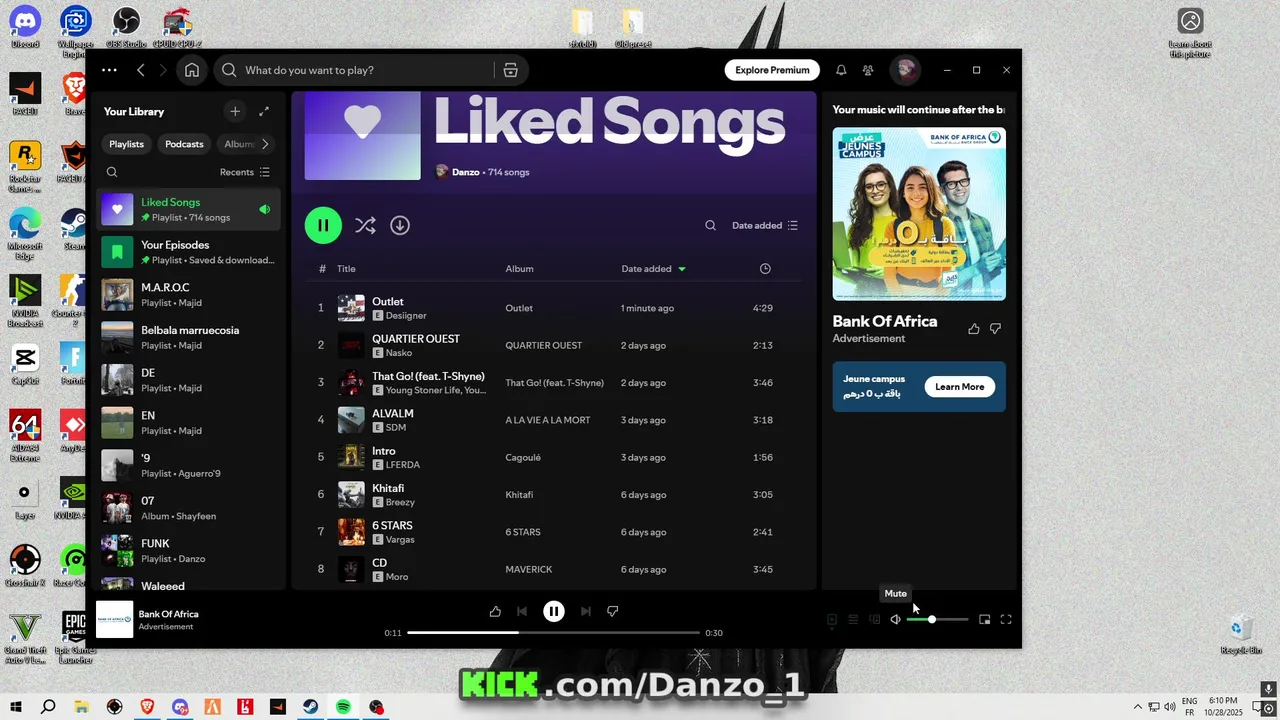1280x720 pixels.
Task: Open the notifications bell (What's New)
Action: (841, 70)
